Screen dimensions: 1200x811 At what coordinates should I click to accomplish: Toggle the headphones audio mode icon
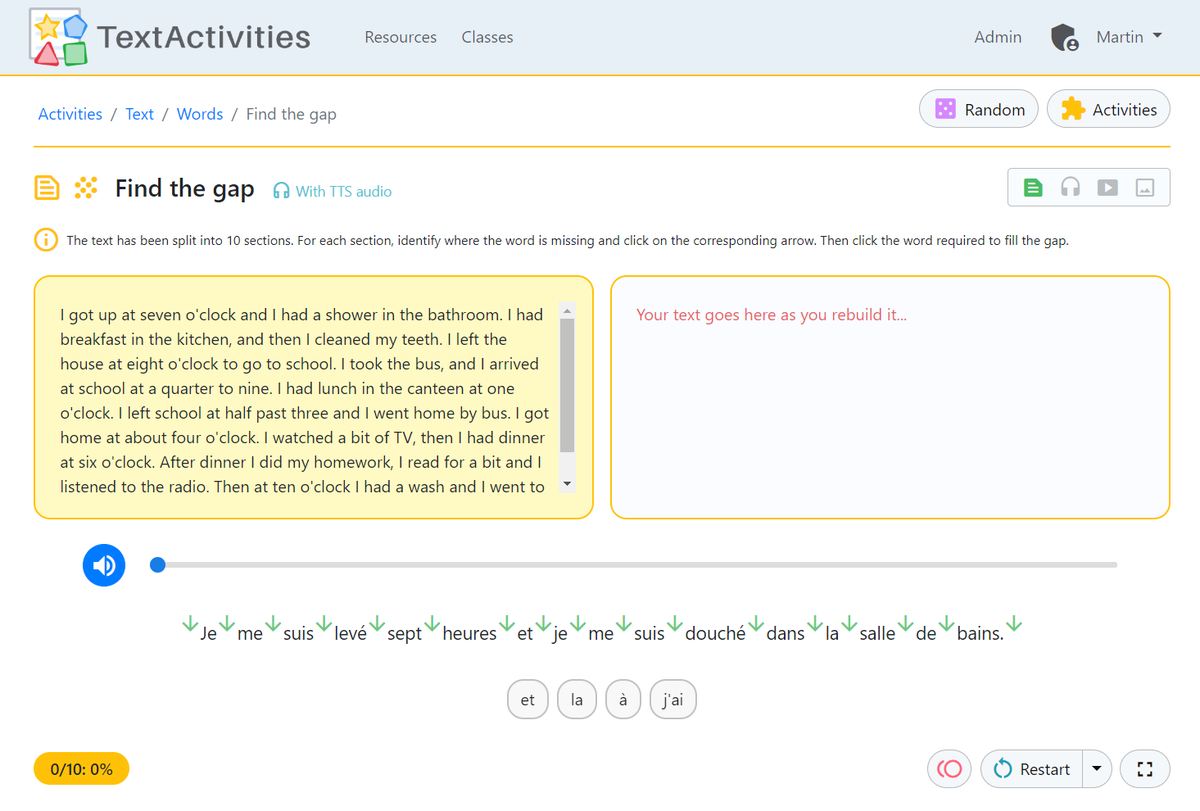(x=1070, y=187)
